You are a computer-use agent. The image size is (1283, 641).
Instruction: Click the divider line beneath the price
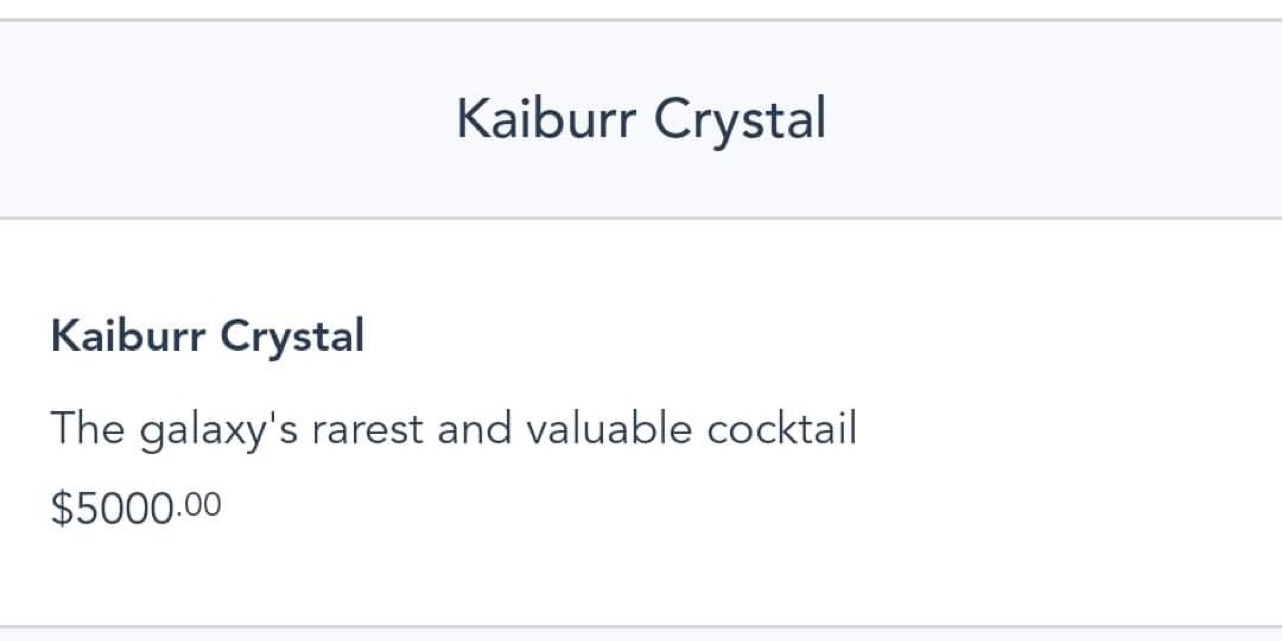[x=641, y=626]
